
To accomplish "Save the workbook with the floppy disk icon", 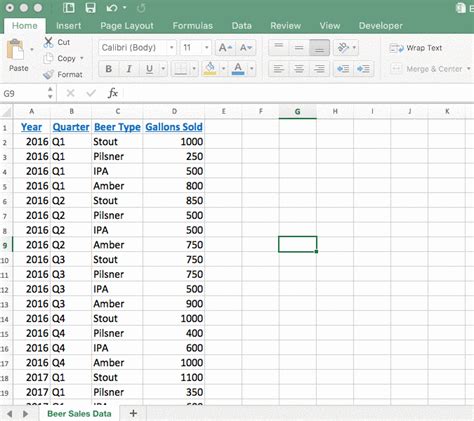I will (91, 8).
